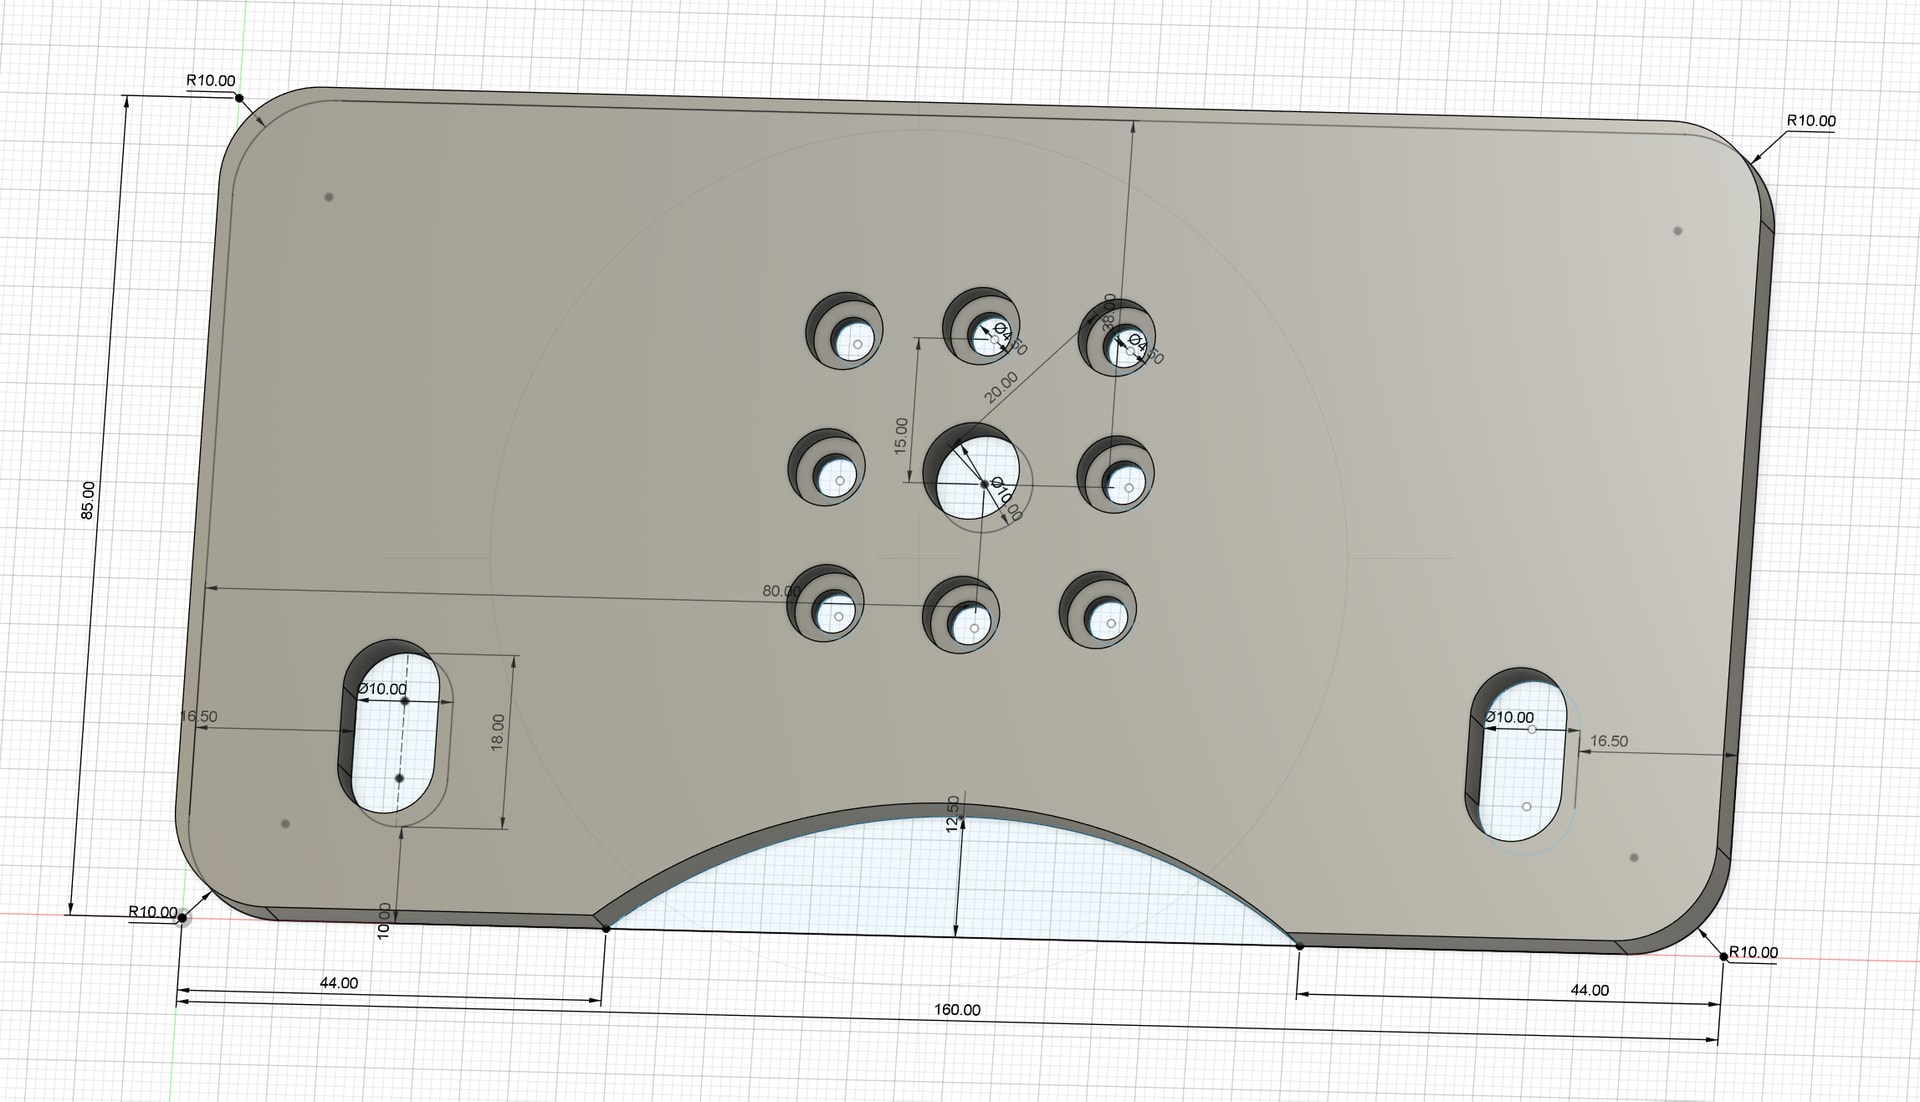Click the left slot's Ø10.00 dimension
Screen dimensions: 1920x1102
(x=383, y=689)
